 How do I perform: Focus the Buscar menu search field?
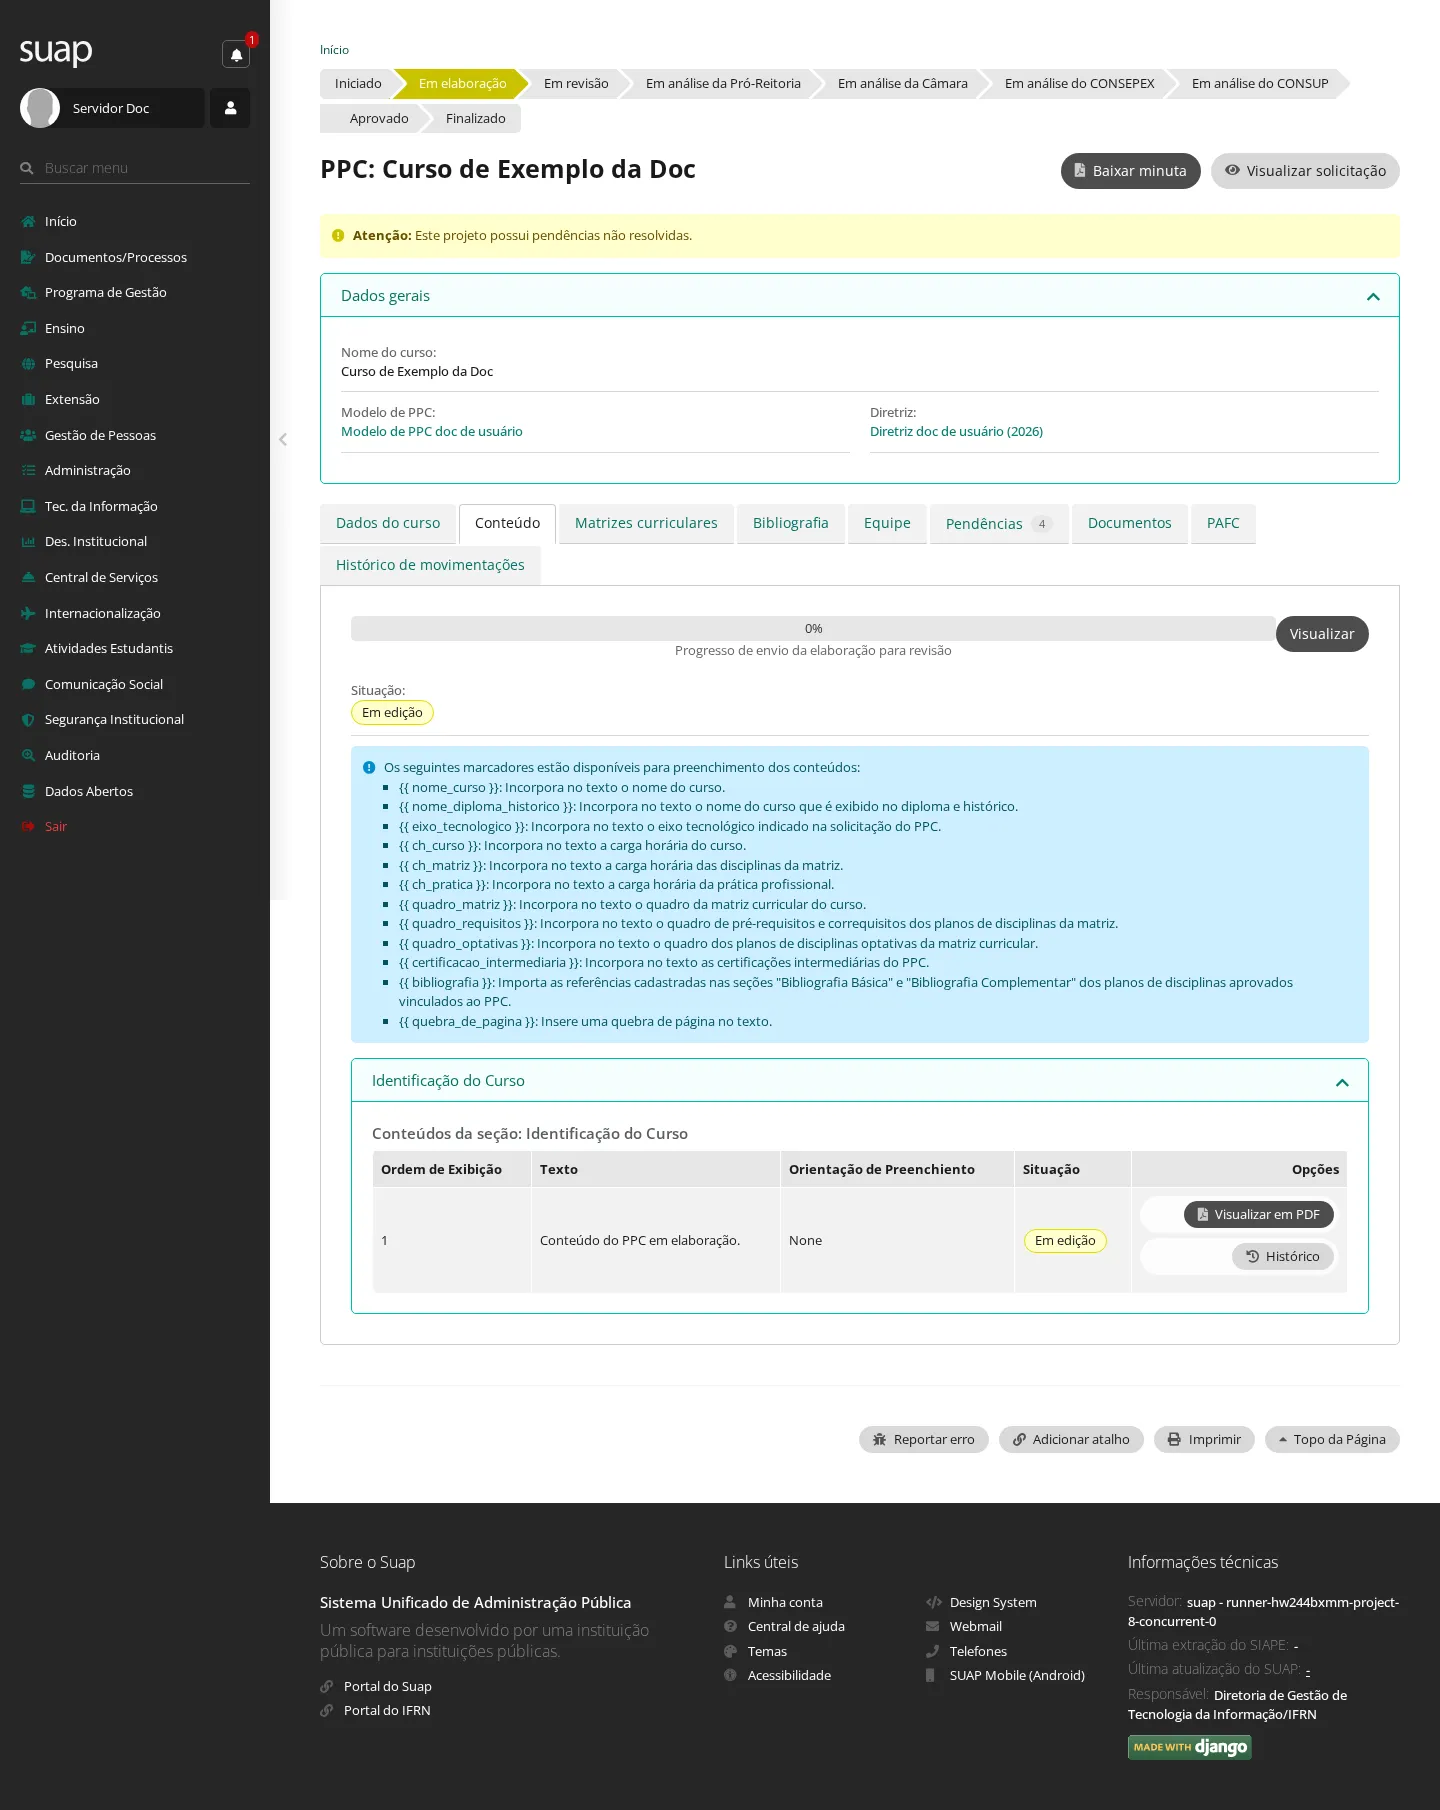pos(135,168)
